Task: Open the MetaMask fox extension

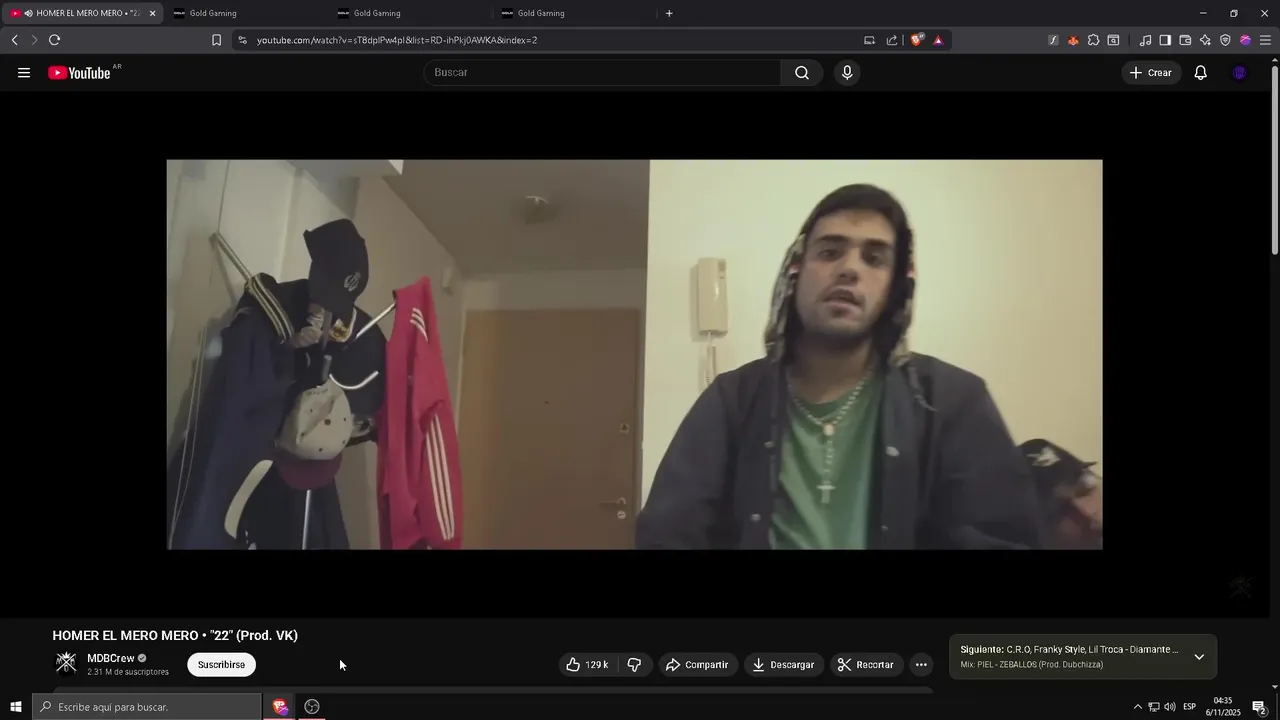Action: [x=1073, y=40]
